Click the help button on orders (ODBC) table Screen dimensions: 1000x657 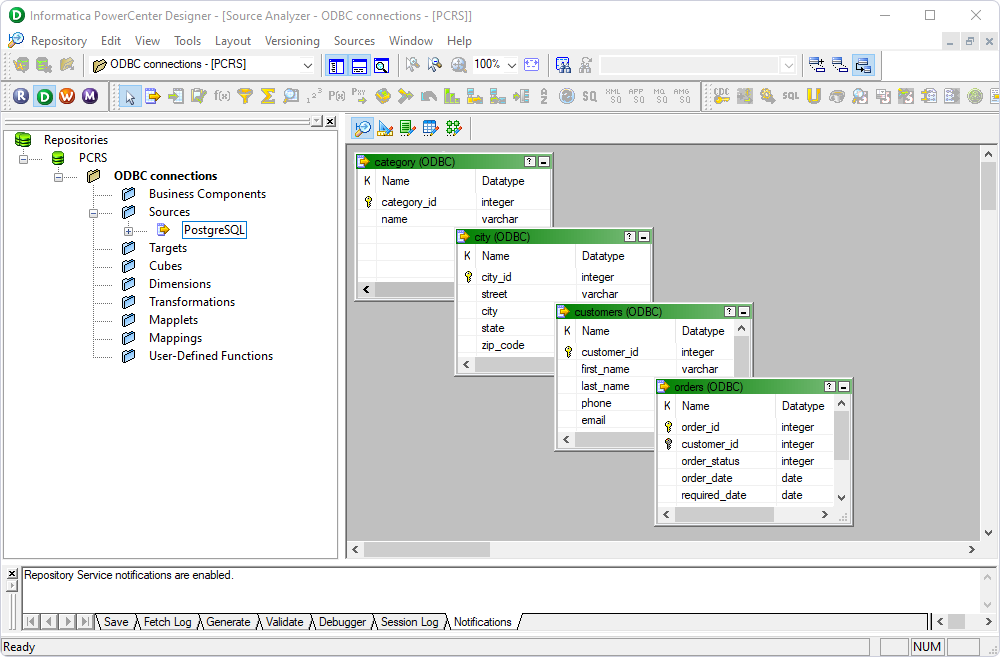pos(828,387)
